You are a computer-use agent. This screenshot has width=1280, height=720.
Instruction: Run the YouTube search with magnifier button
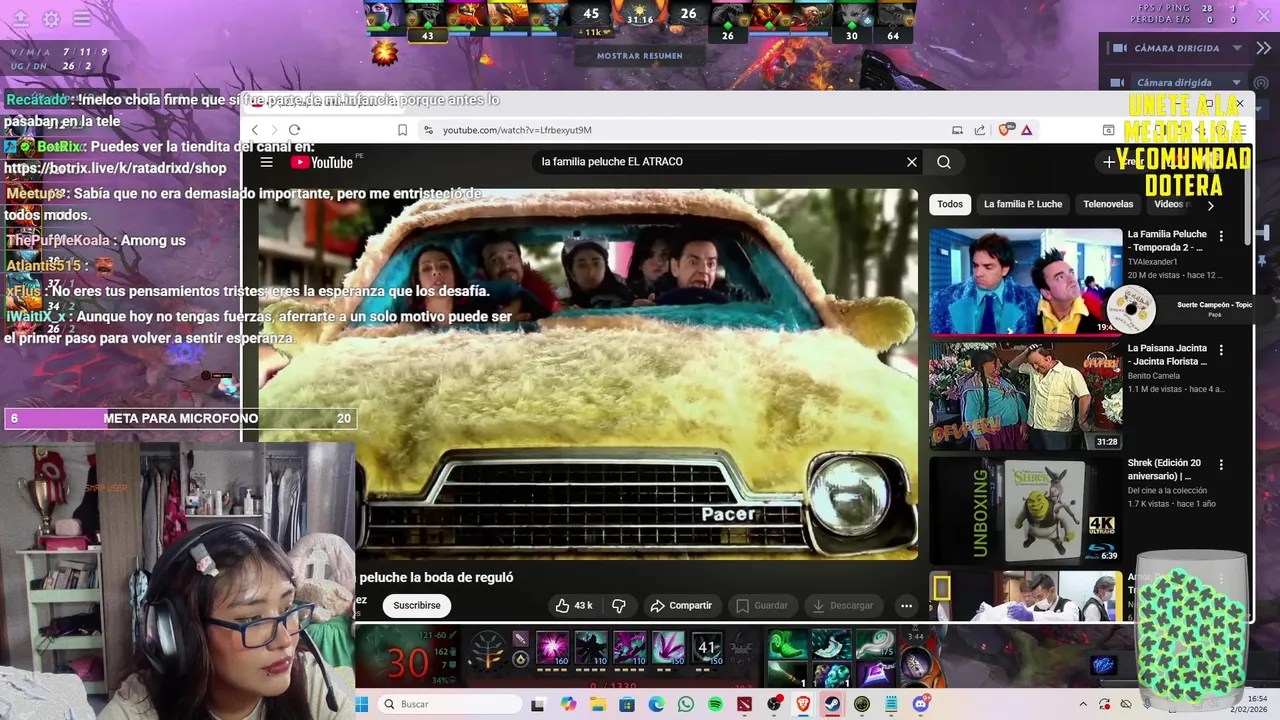944,162
